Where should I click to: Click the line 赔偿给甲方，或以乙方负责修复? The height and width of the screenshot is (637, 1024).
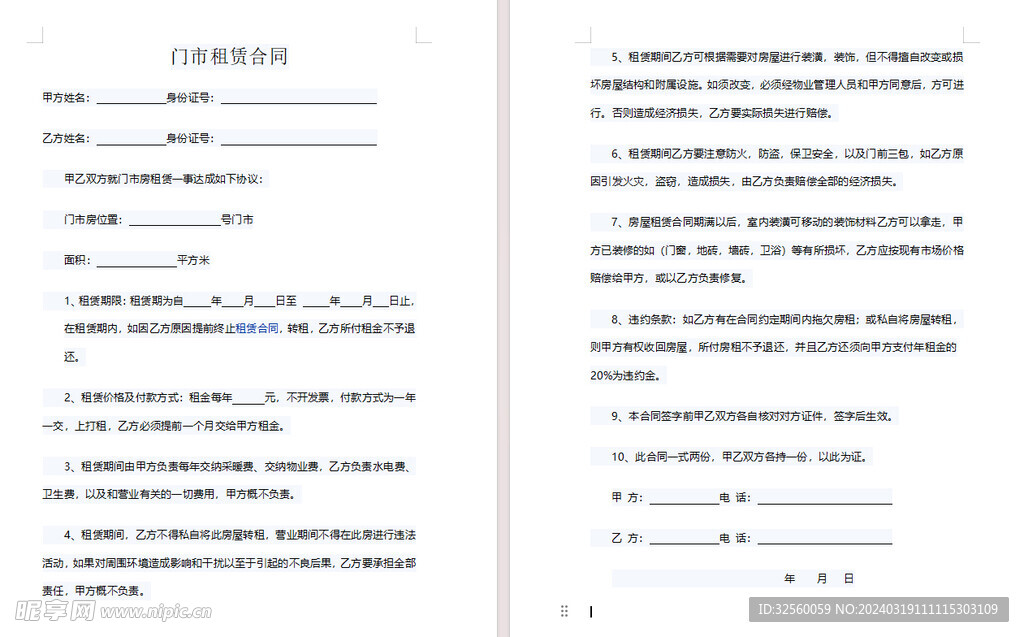(x=669, y=278)
